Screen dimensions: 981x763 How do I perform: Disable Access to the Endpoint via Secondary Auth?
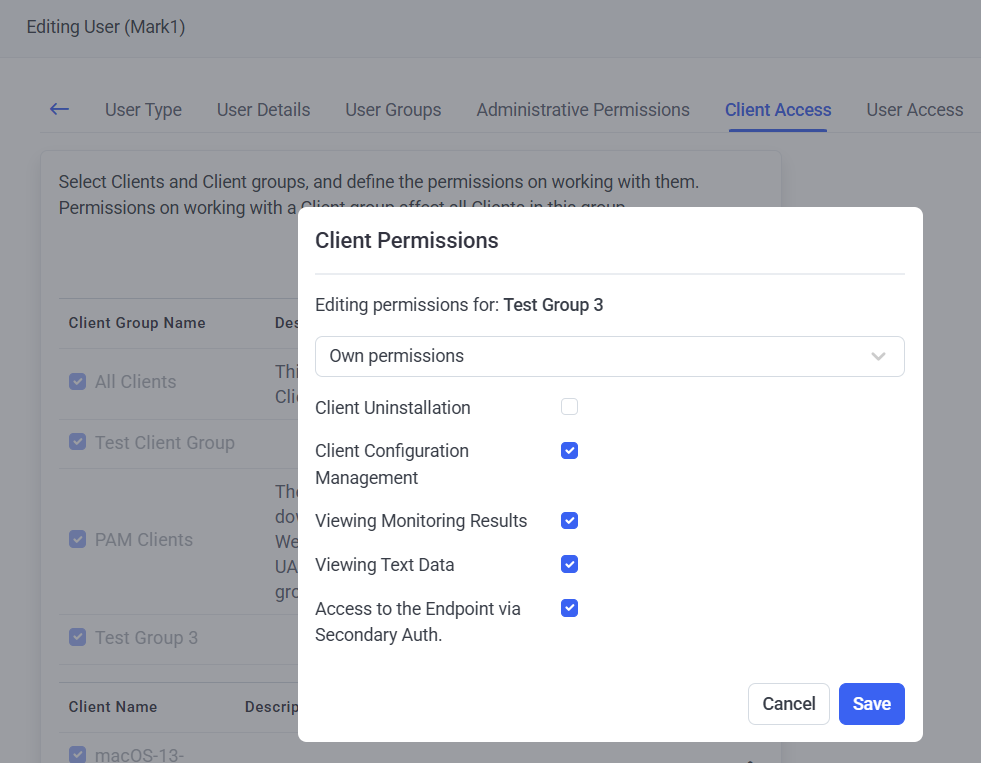click(569, 608)
